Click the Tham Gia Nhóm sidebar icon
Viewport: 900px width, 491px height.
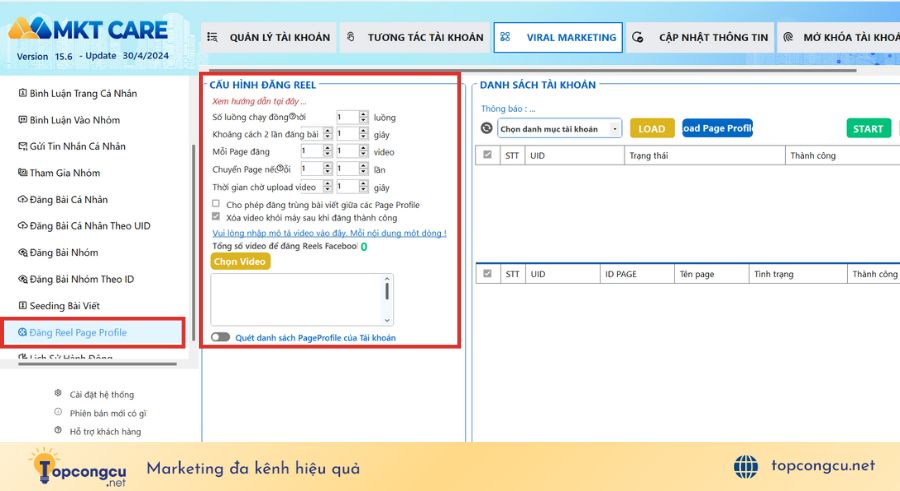click(23, 172)
